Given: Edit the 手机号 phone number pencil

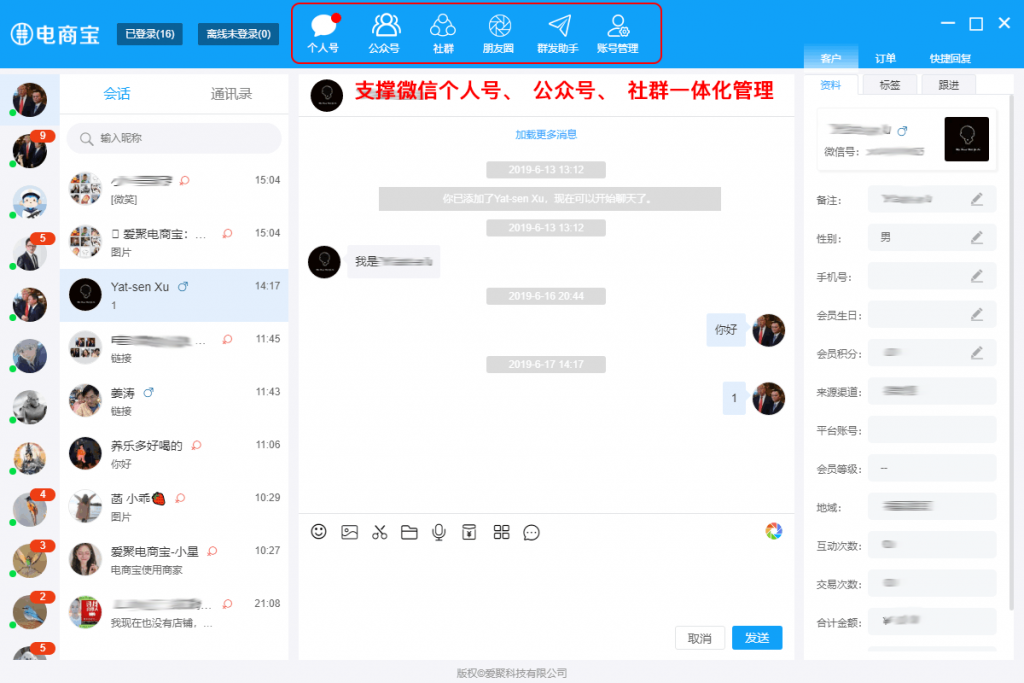Looking at the screenshot, I should pyautogui.click(x=976, y=276).
